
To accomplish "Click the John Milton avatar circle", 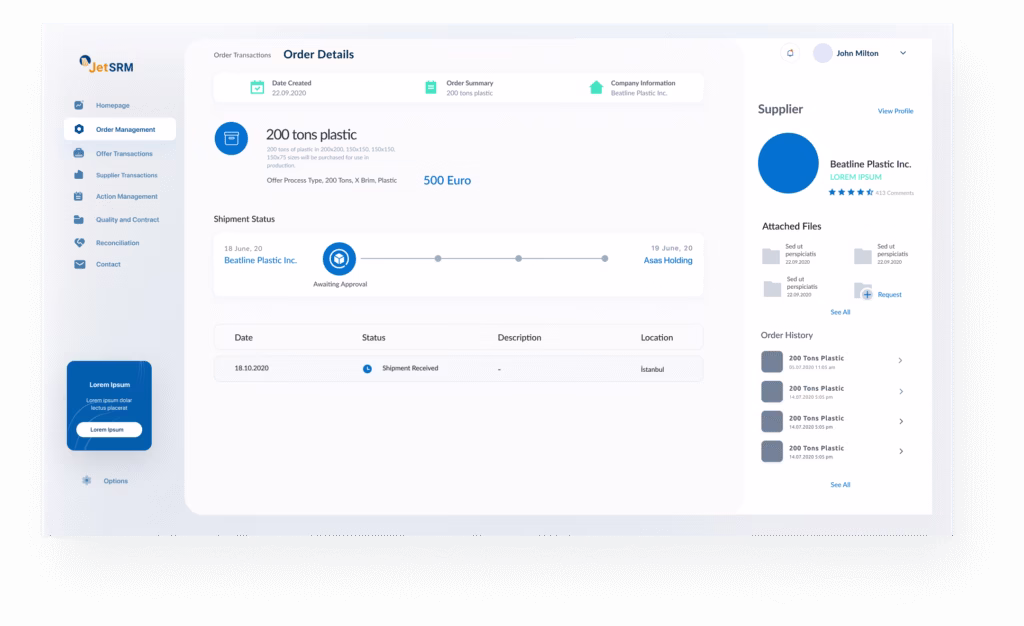I will click(x=823, y=53).
